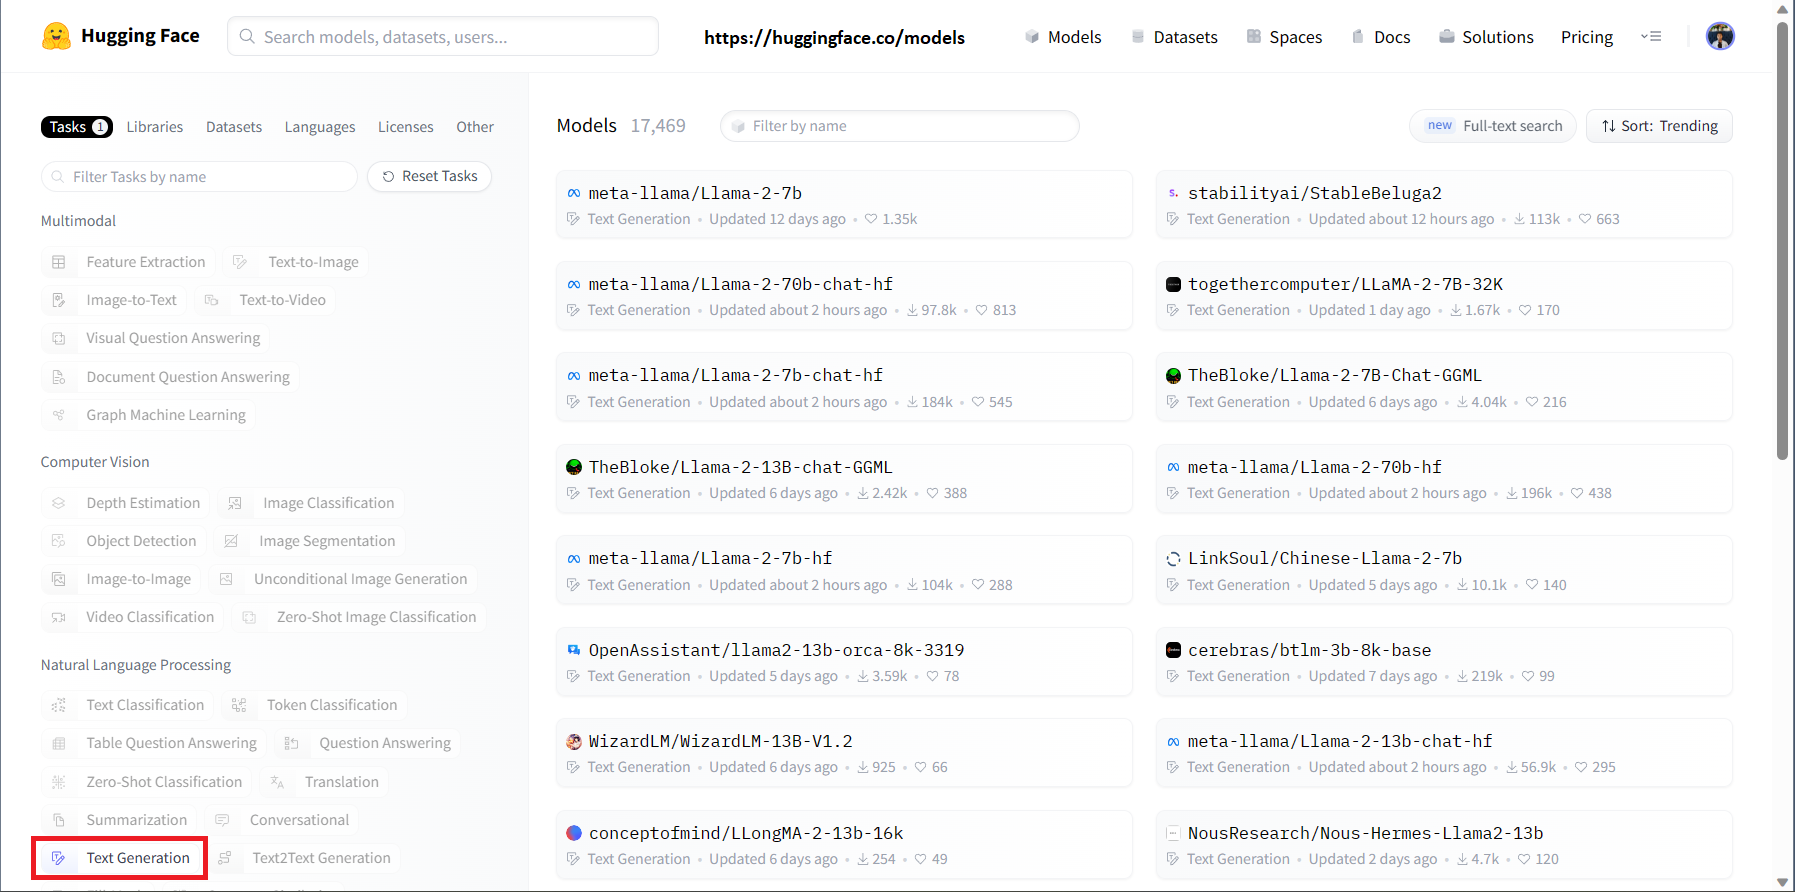Toggle the Text2Text Generation filter
Image resolution: width=1795 pixels, height=892 pixels.
pos(304,858)
